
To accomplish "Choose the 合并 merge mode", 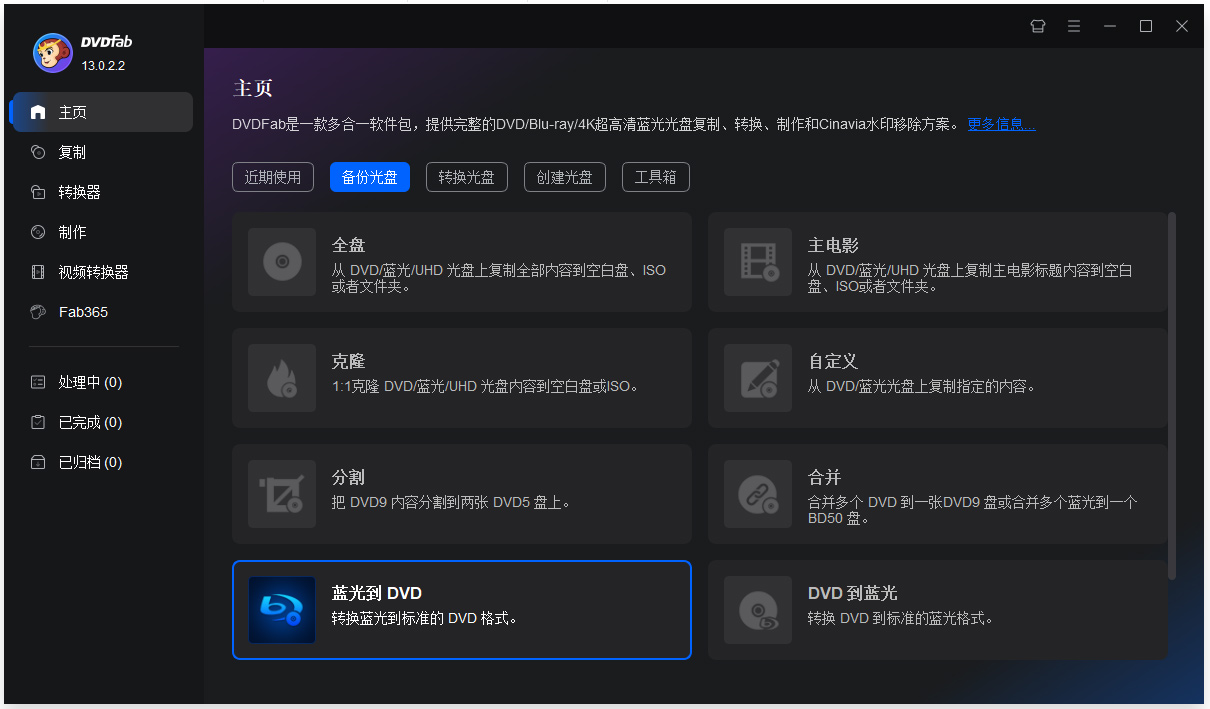I will [757, 493].
